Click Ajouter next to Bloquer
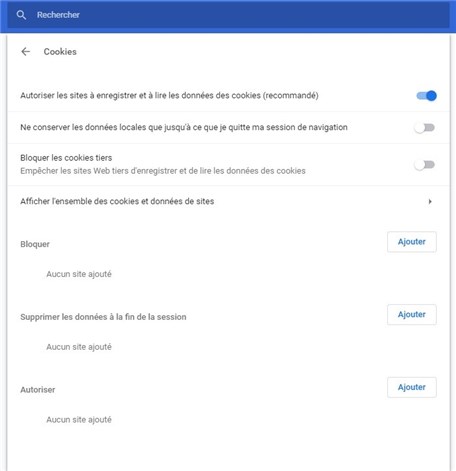 pos(412,242)
